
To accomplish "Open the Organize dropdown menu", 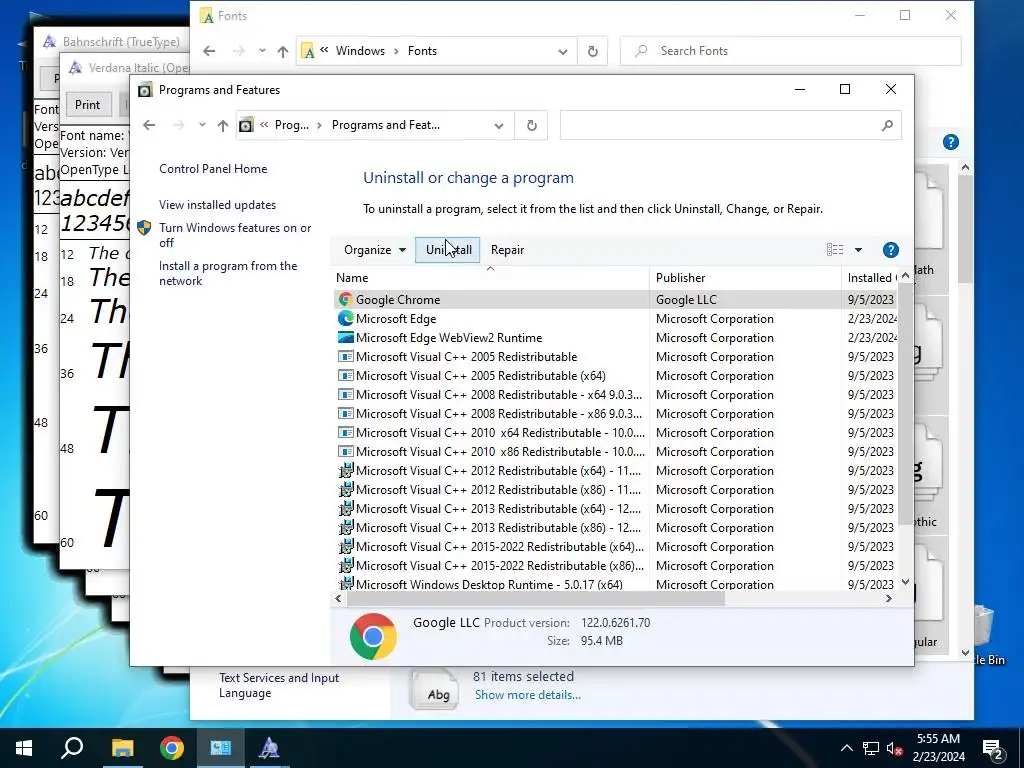I will (375, 250).
